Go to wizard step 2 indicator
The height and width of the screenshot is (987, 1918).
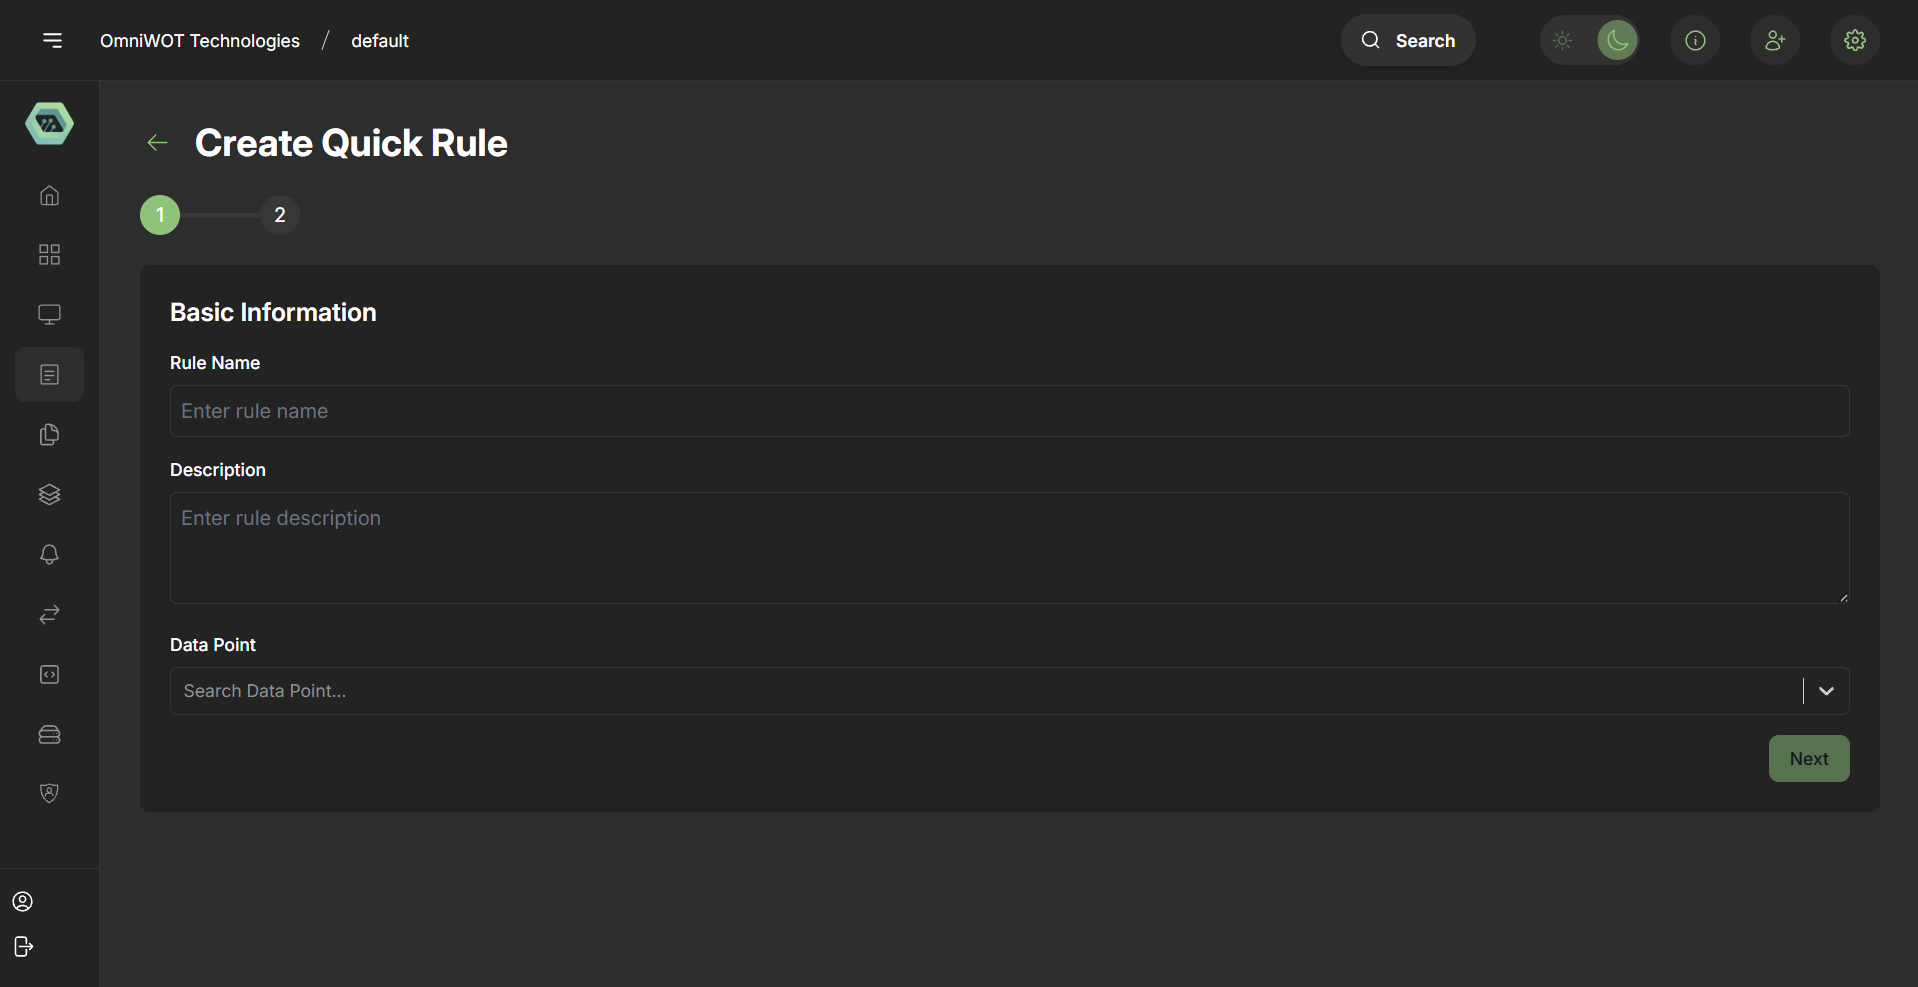click(280, 214)
